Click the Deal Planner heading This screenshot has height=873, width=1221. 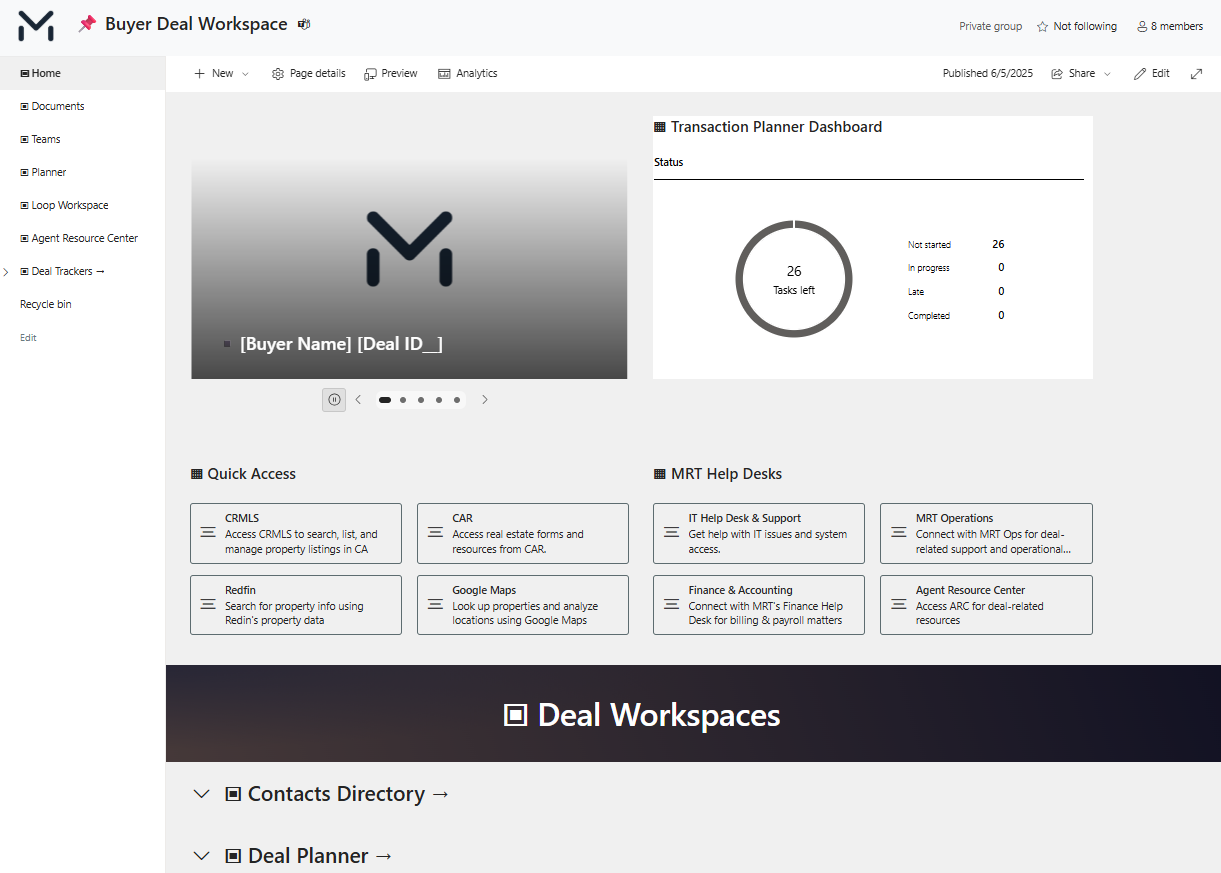pyautogui.click(x=310, y=856)
